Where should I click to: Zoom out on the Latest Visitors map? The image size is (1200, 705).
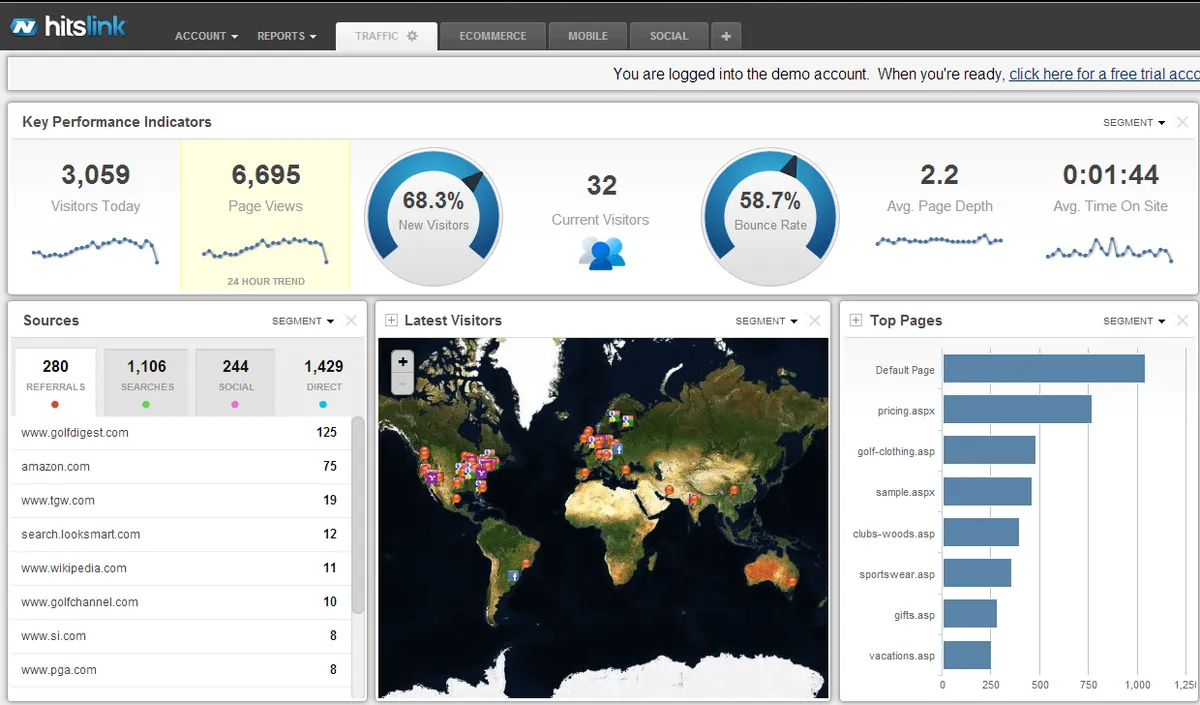click(x=402, y=384)
